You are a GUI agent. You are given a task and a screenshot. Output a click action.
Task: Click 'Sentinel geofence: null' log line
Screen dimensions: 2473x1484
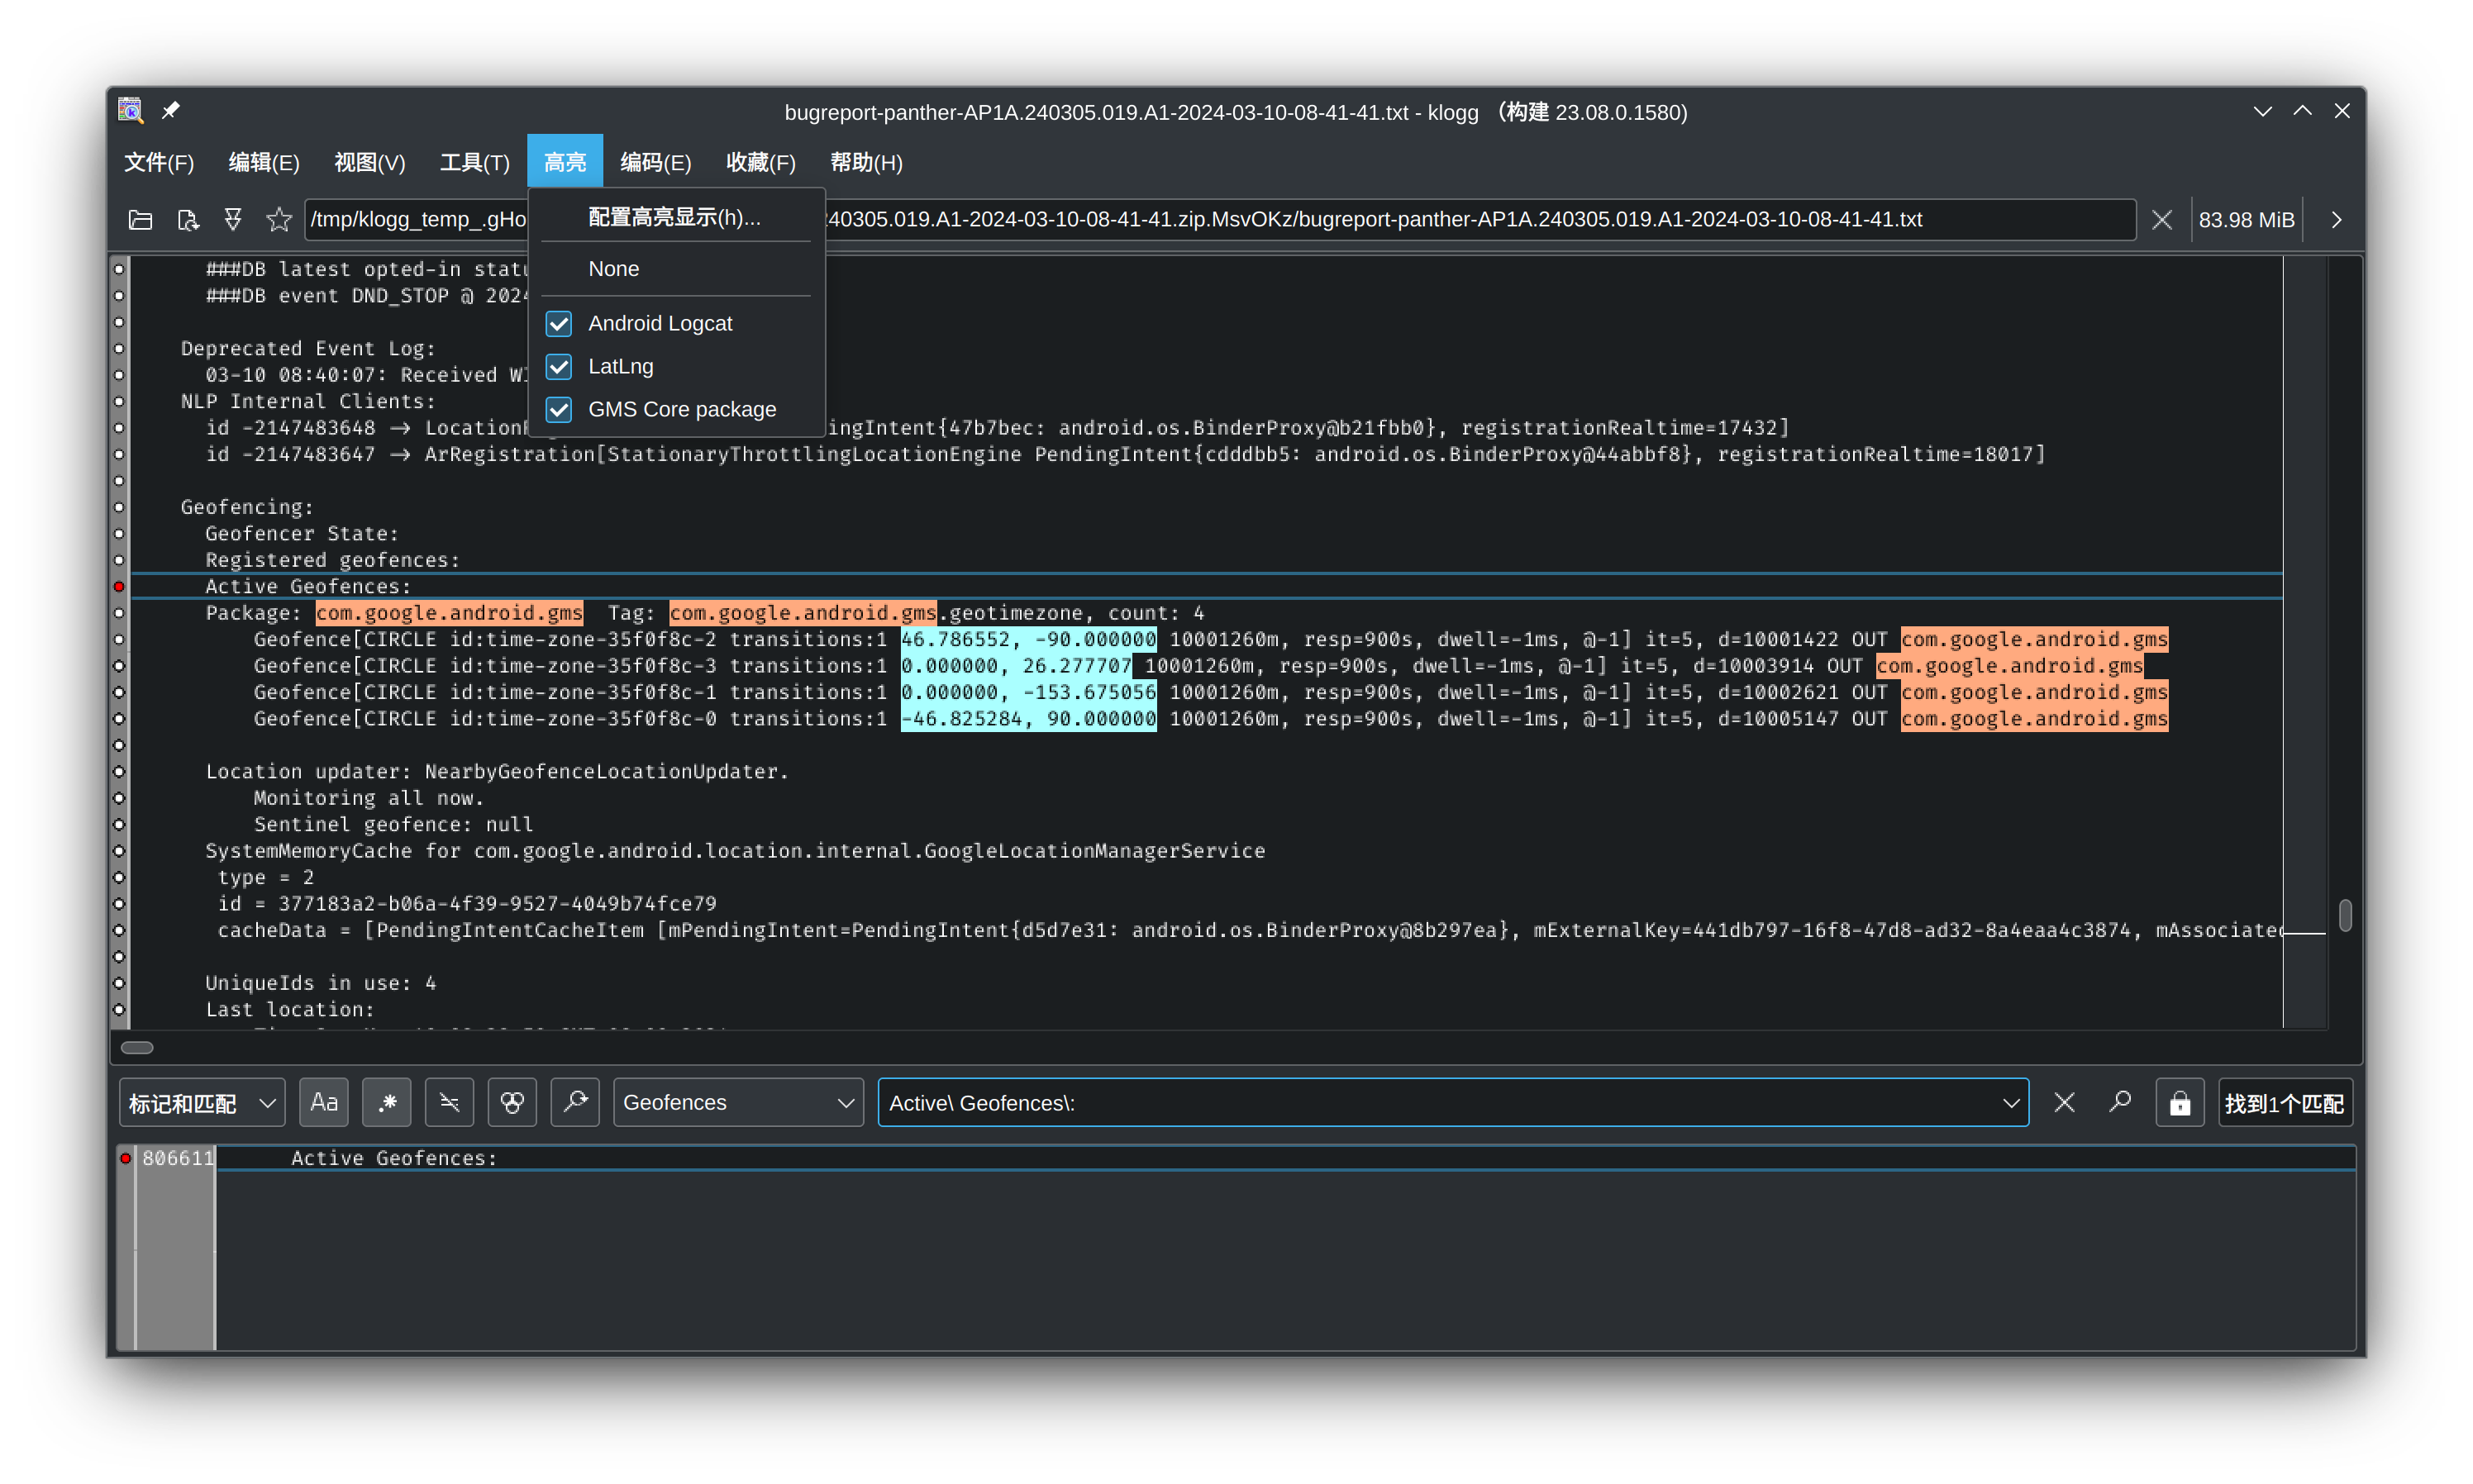click(393, 825)
